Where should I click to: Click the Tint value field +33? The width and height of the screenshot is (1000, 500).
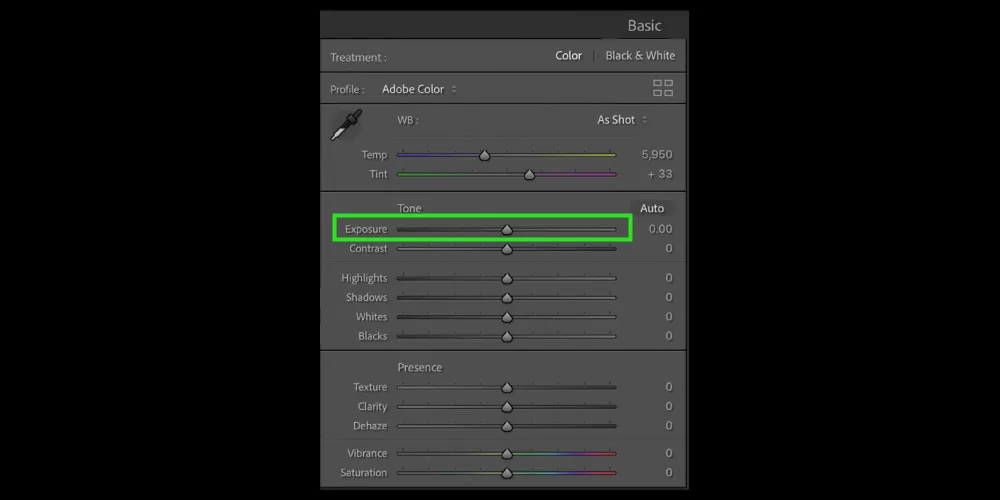659,175
